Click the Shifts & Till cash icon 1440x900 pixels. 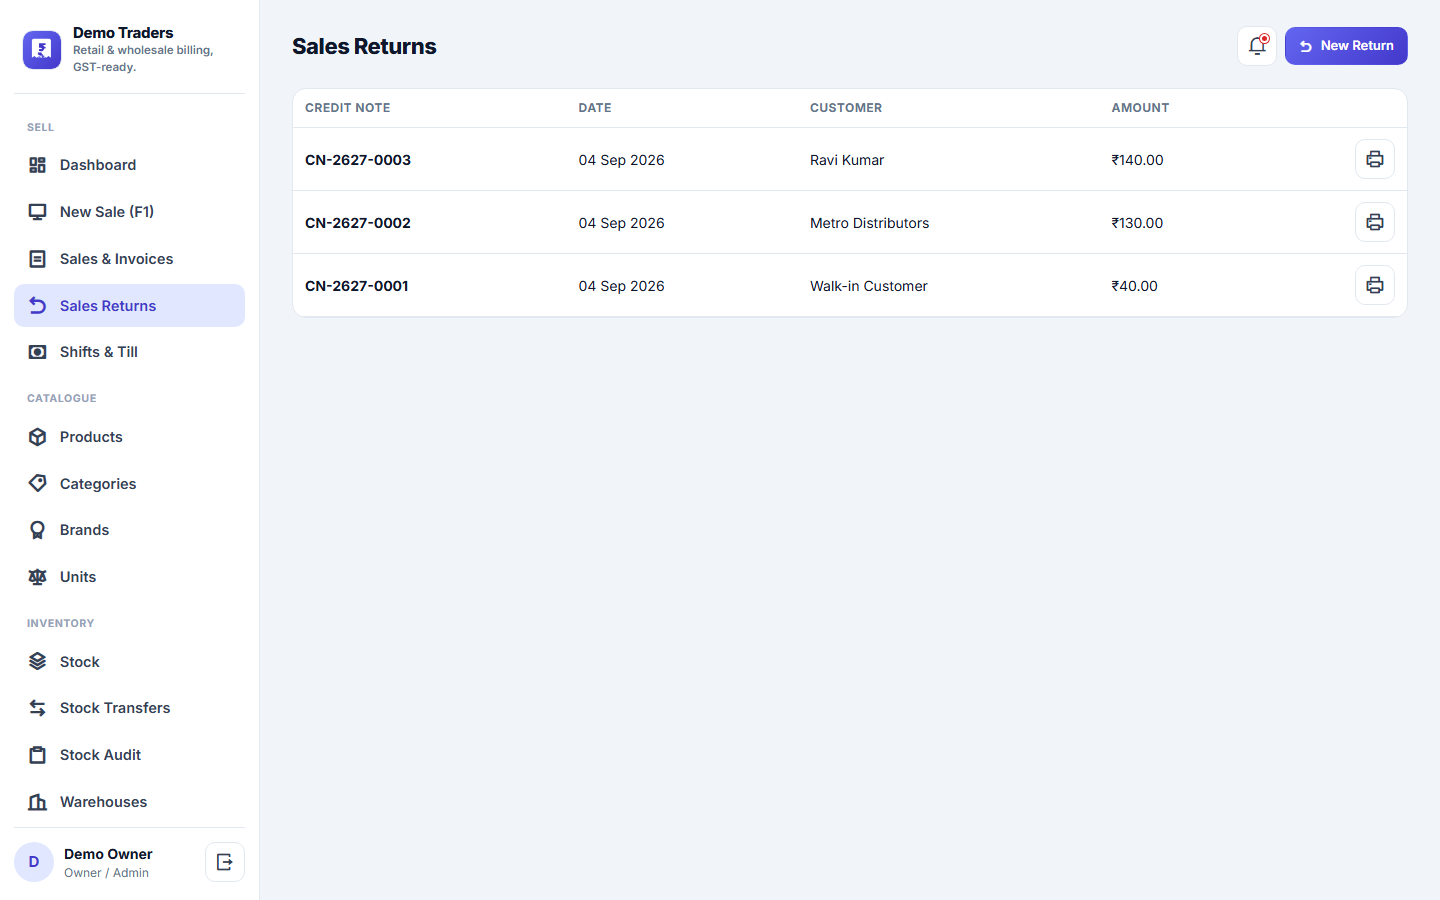38,352
